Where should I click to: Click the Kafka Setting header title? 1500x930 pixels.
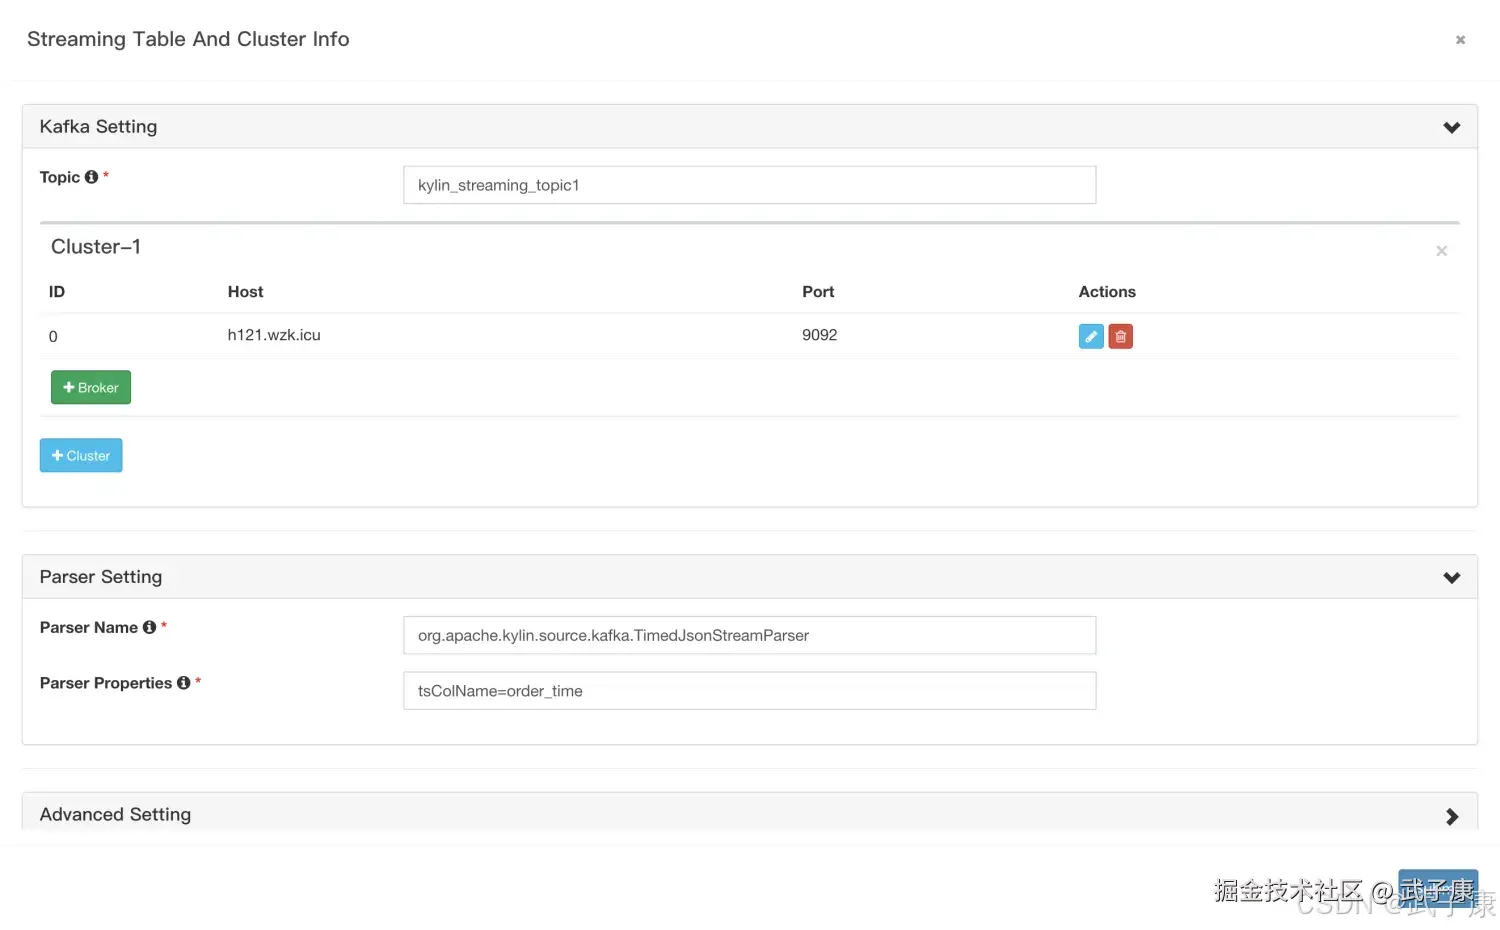point(98,127)
